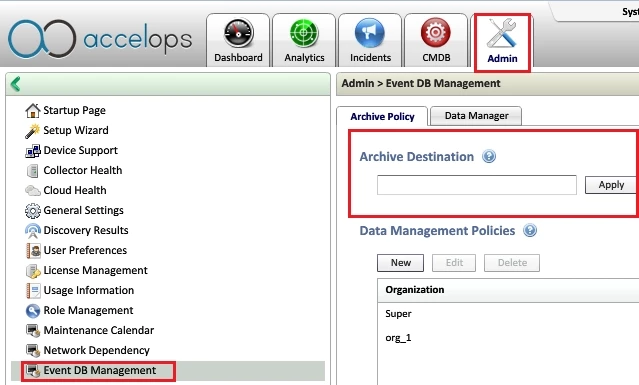The image size is (639, 385).
Task: Select General Settings in the sidebar
Action: click(x=84, y=210)
